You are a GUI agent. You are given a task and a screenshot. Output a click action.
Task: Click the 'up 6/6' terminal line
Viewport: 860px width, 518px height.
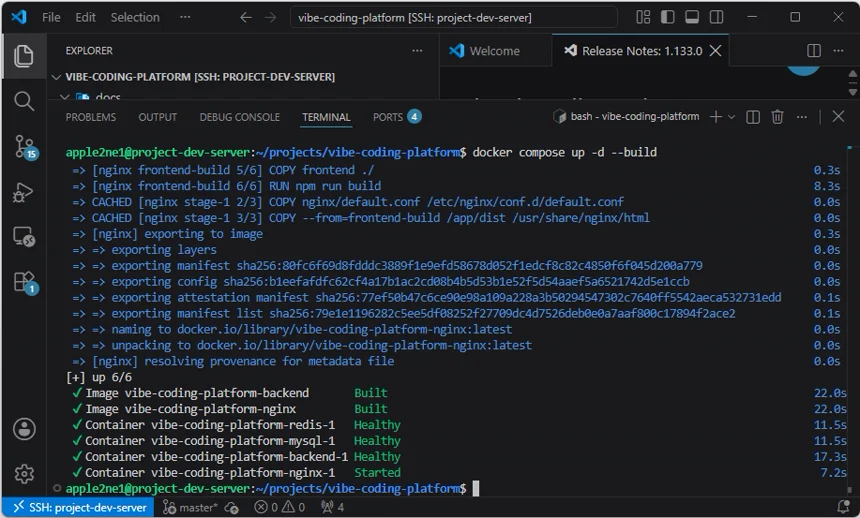(x=99, y=377)
